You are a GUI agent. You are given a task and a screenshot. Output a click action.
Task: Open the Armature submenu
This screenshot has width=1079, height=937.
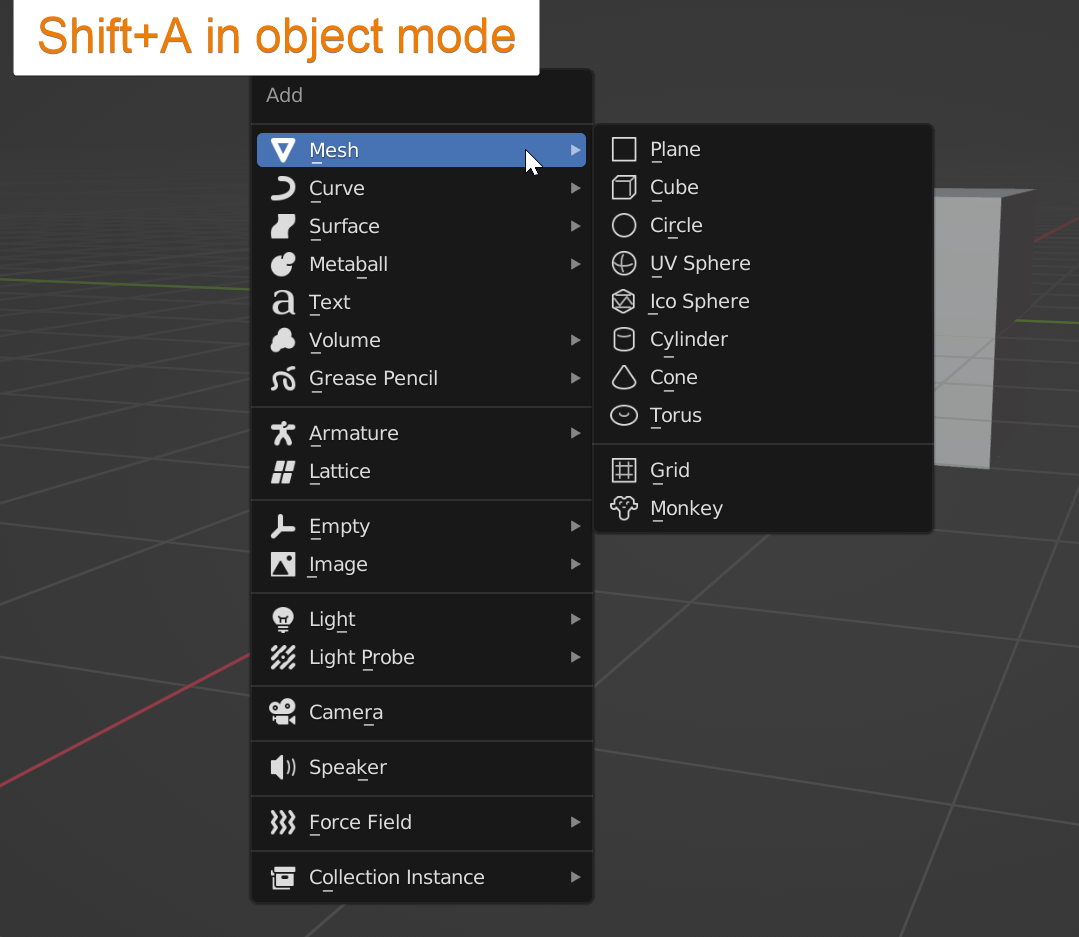click(x=353, y=433)
